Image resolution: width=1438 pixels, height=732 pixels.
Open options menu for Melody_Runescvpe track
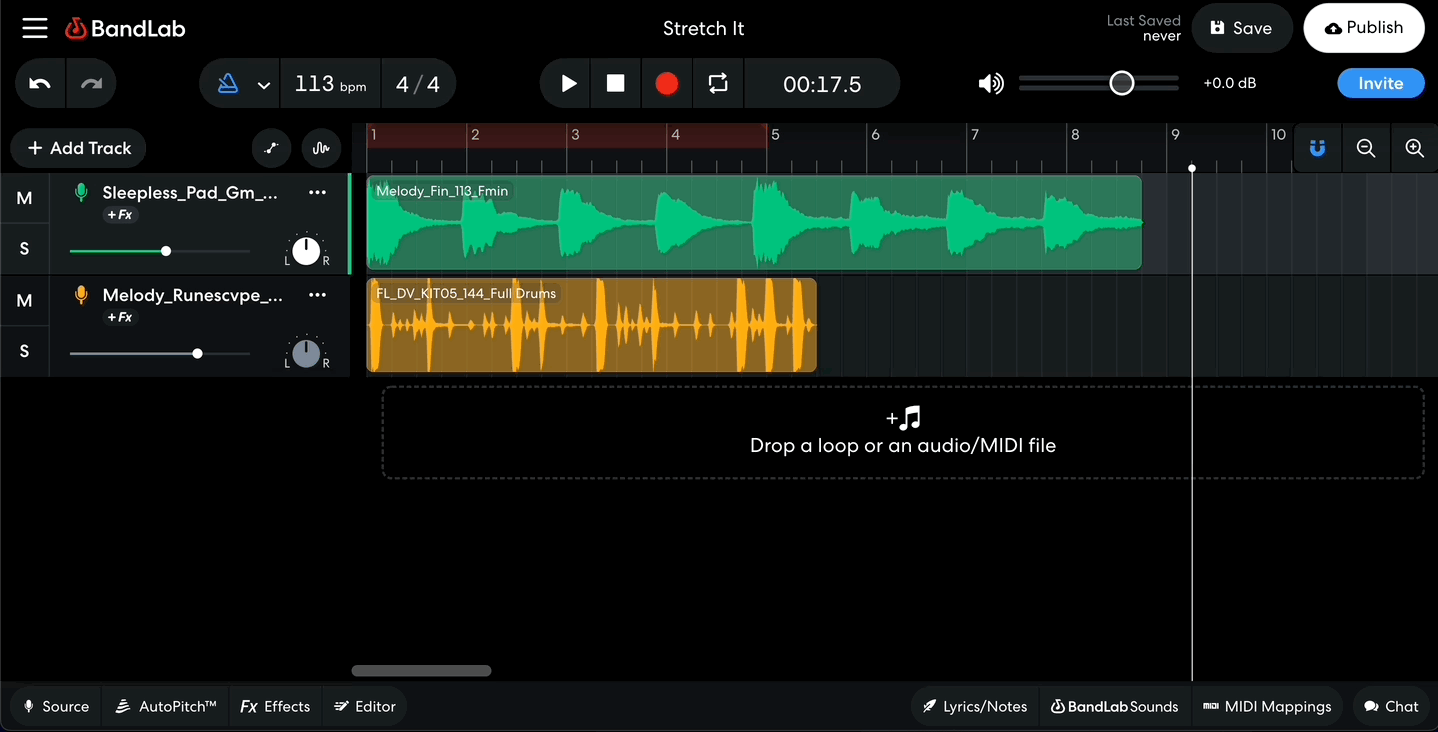(317, 295)
